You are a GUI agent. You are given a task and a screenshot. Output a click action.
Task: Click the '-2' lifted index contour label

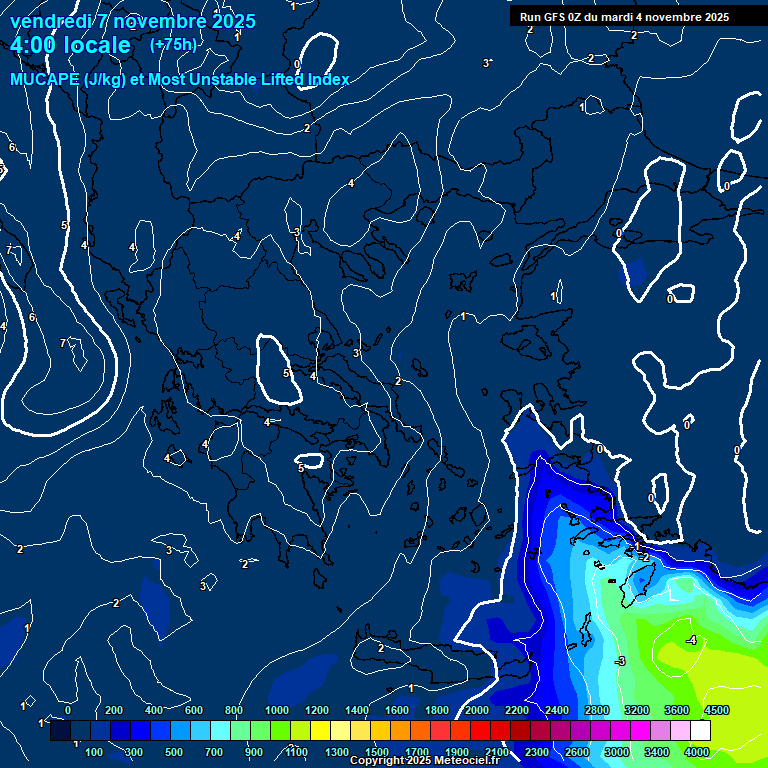pos(644,557)
